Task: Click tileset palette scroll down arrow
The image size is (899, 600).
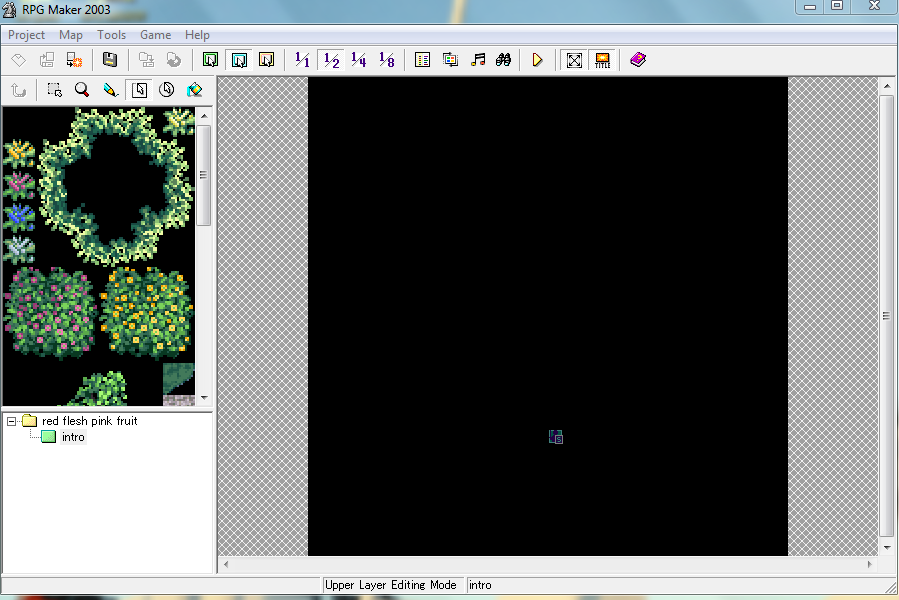Action: coord(204,397)
